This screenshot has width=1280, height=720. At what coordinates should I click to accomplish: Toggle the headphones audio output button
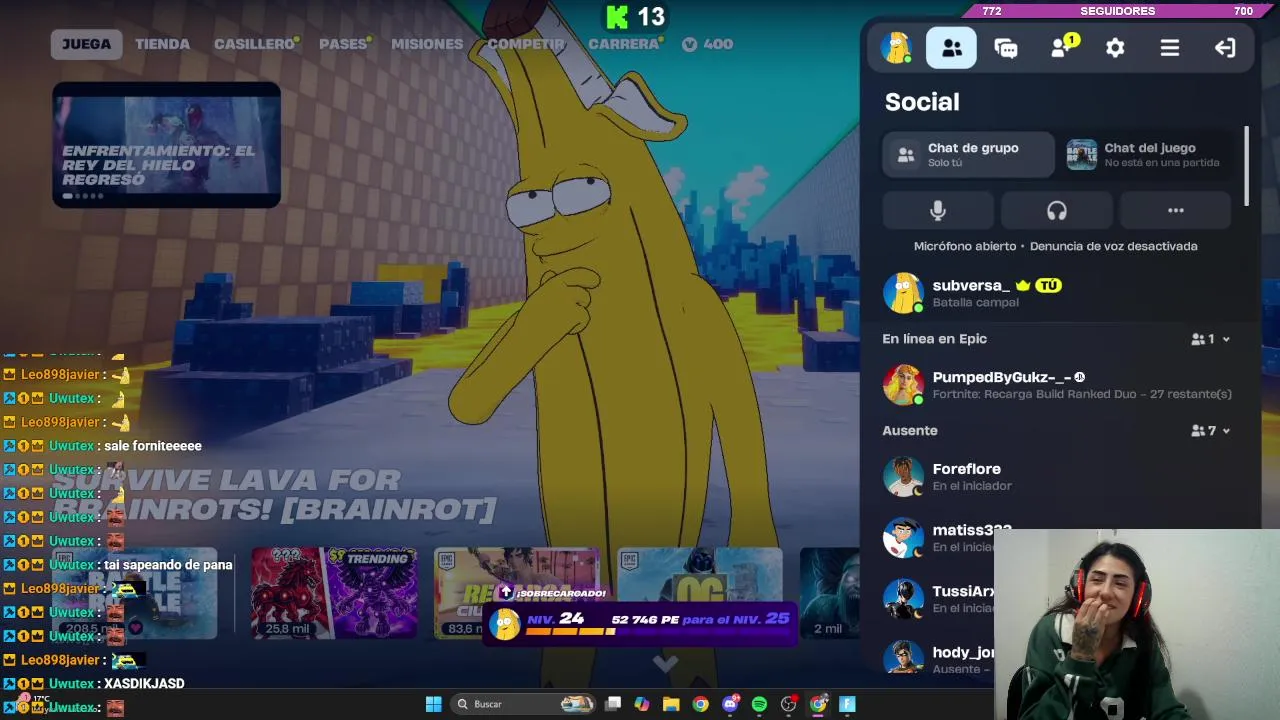pyautogui.click(x=1057, y=211)
